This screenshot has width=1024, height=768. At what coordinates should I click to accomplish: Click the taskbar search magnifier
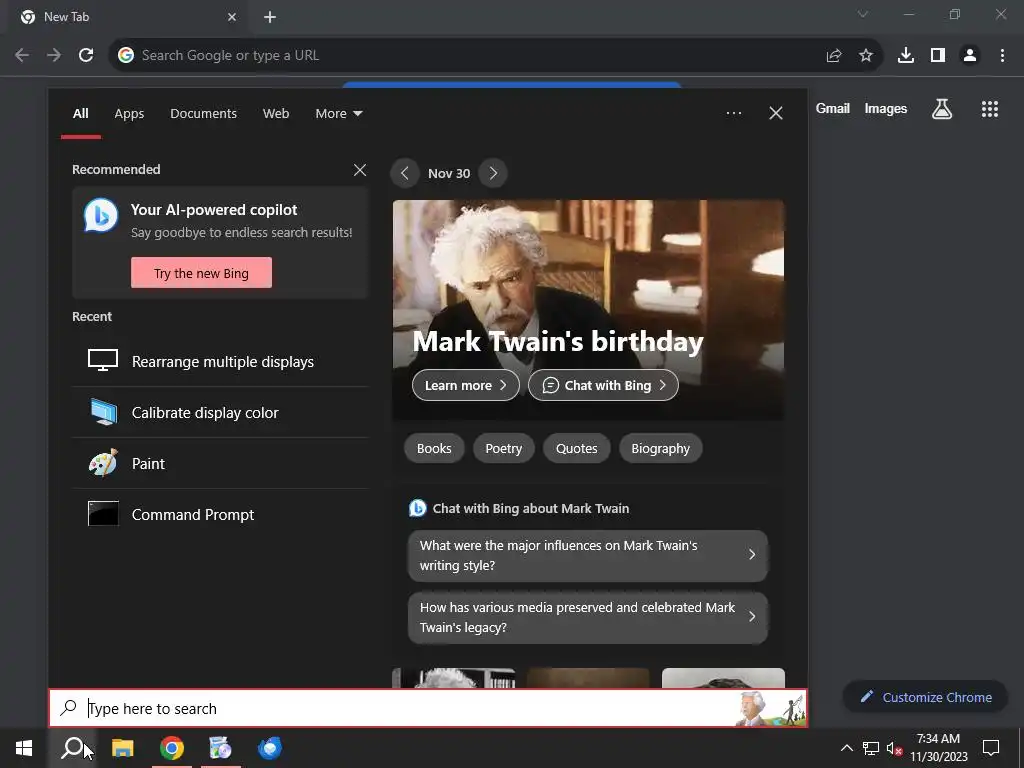pos(72,748)
